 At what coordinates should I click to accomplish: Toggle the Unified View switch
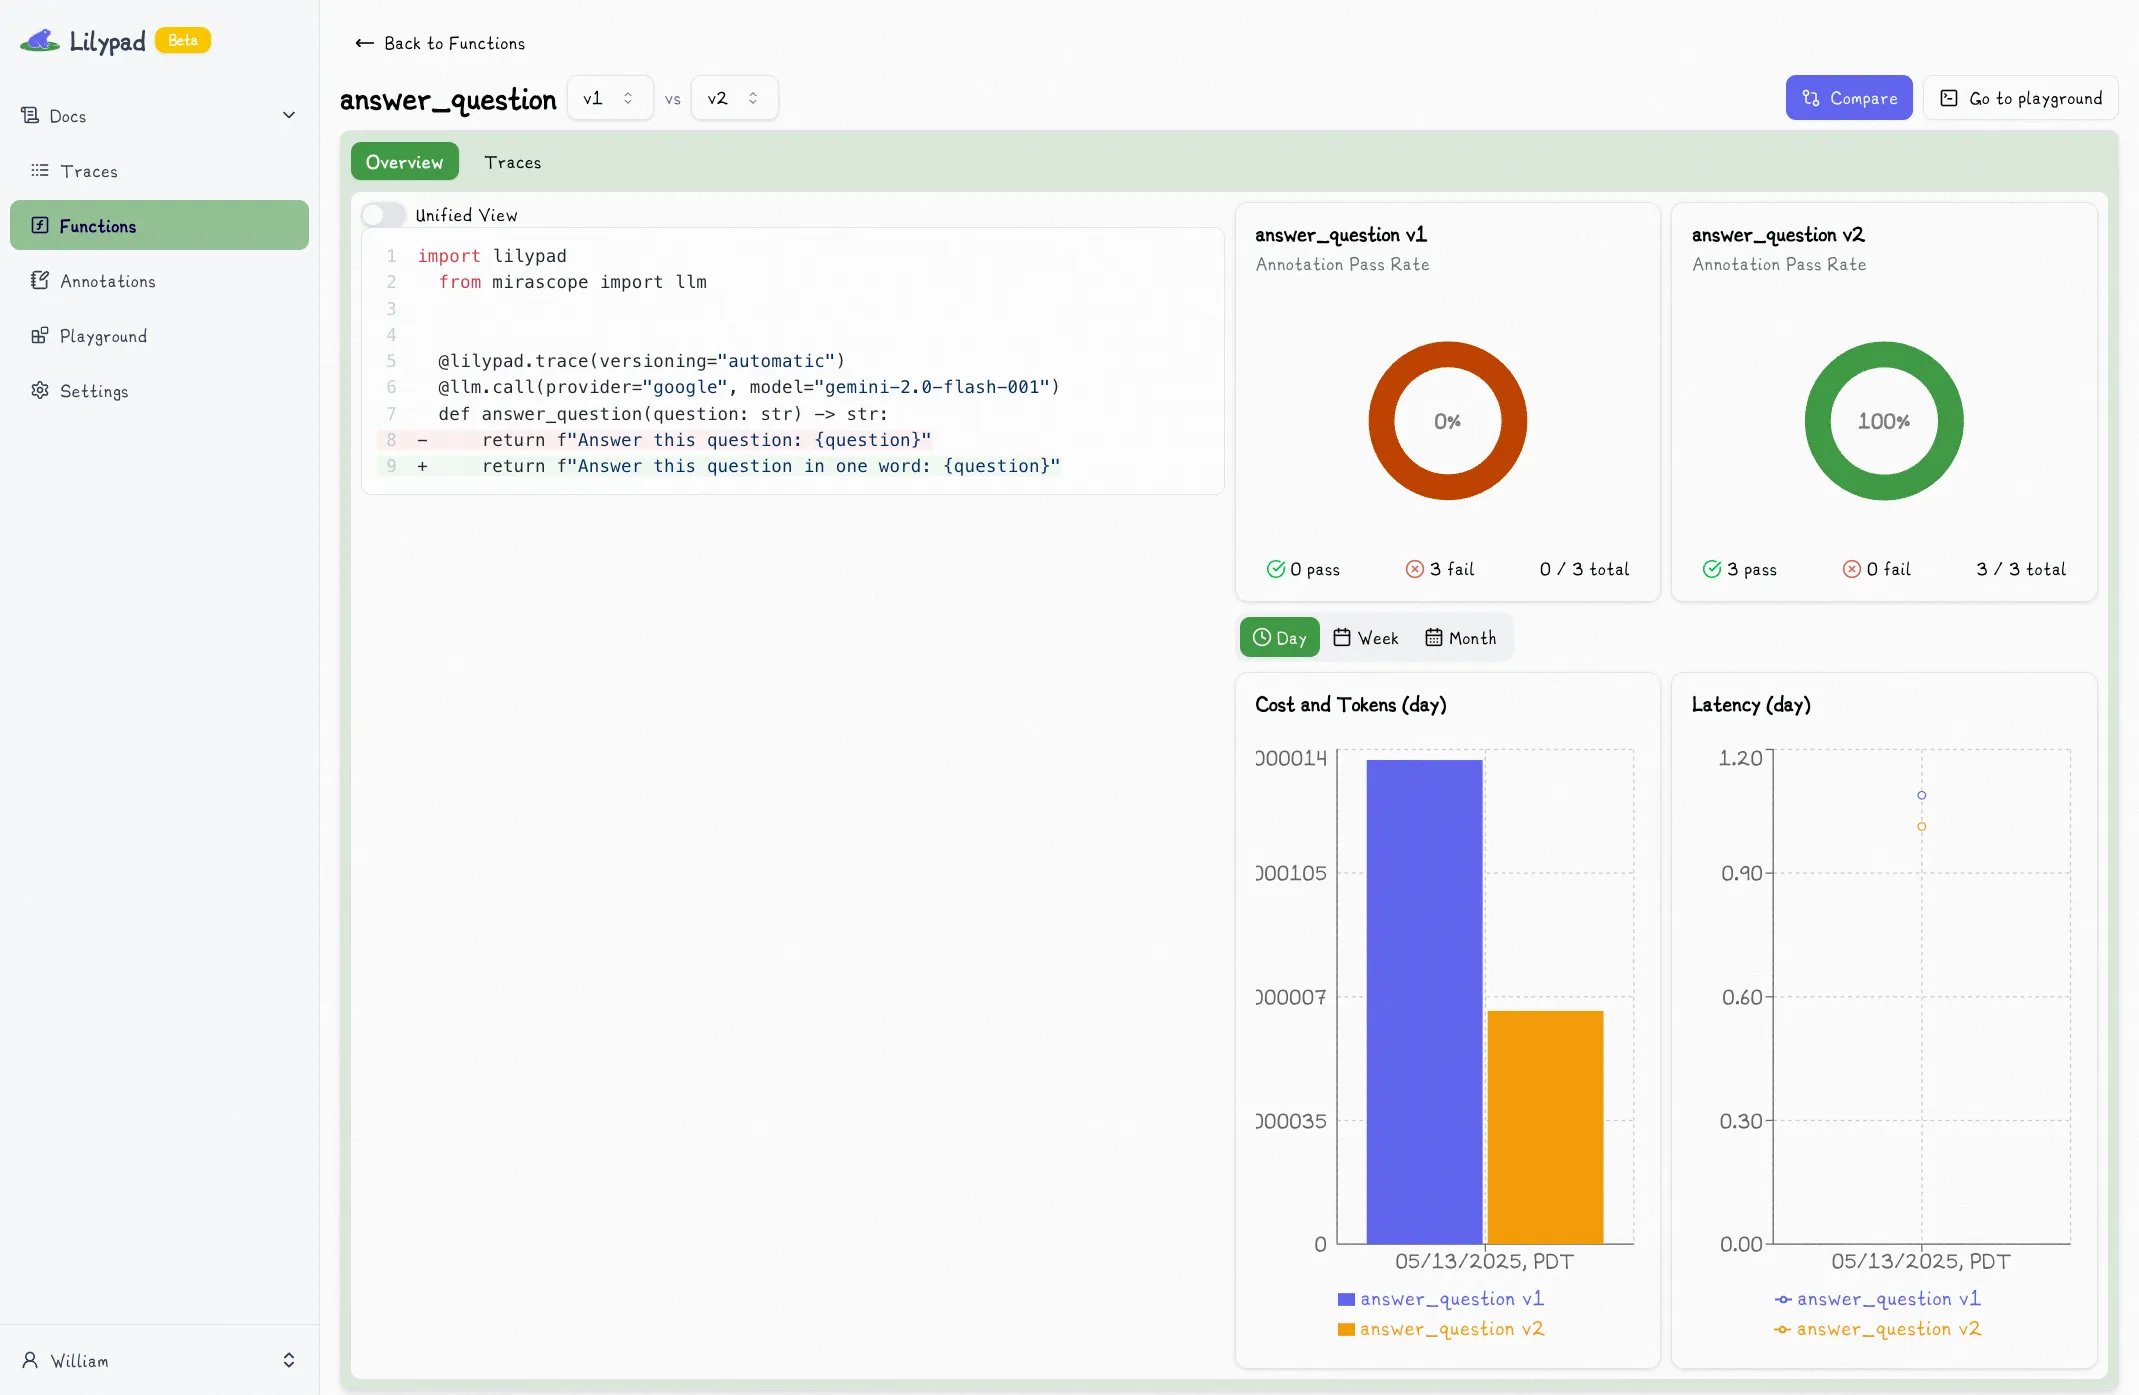(x=383, y=215)
